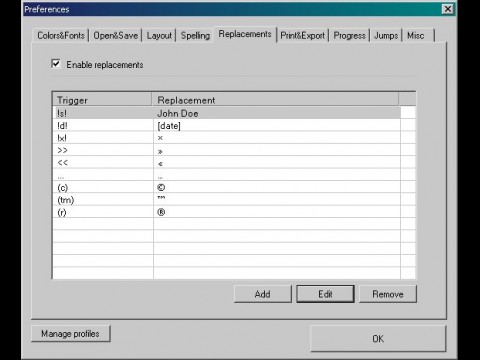The image size is (480, 360).
Task: Select the ellipsis trigger row
Action: tap(227, 175)
